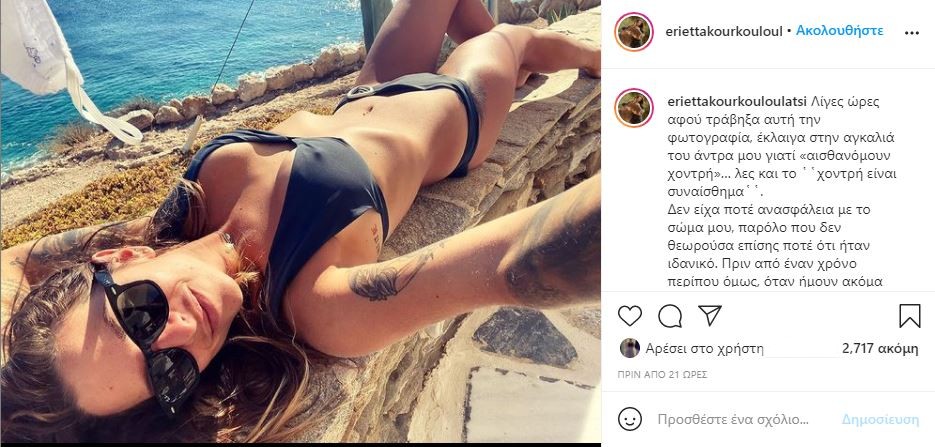Save the post with the bookmark icon

click(x=909, y=316)
